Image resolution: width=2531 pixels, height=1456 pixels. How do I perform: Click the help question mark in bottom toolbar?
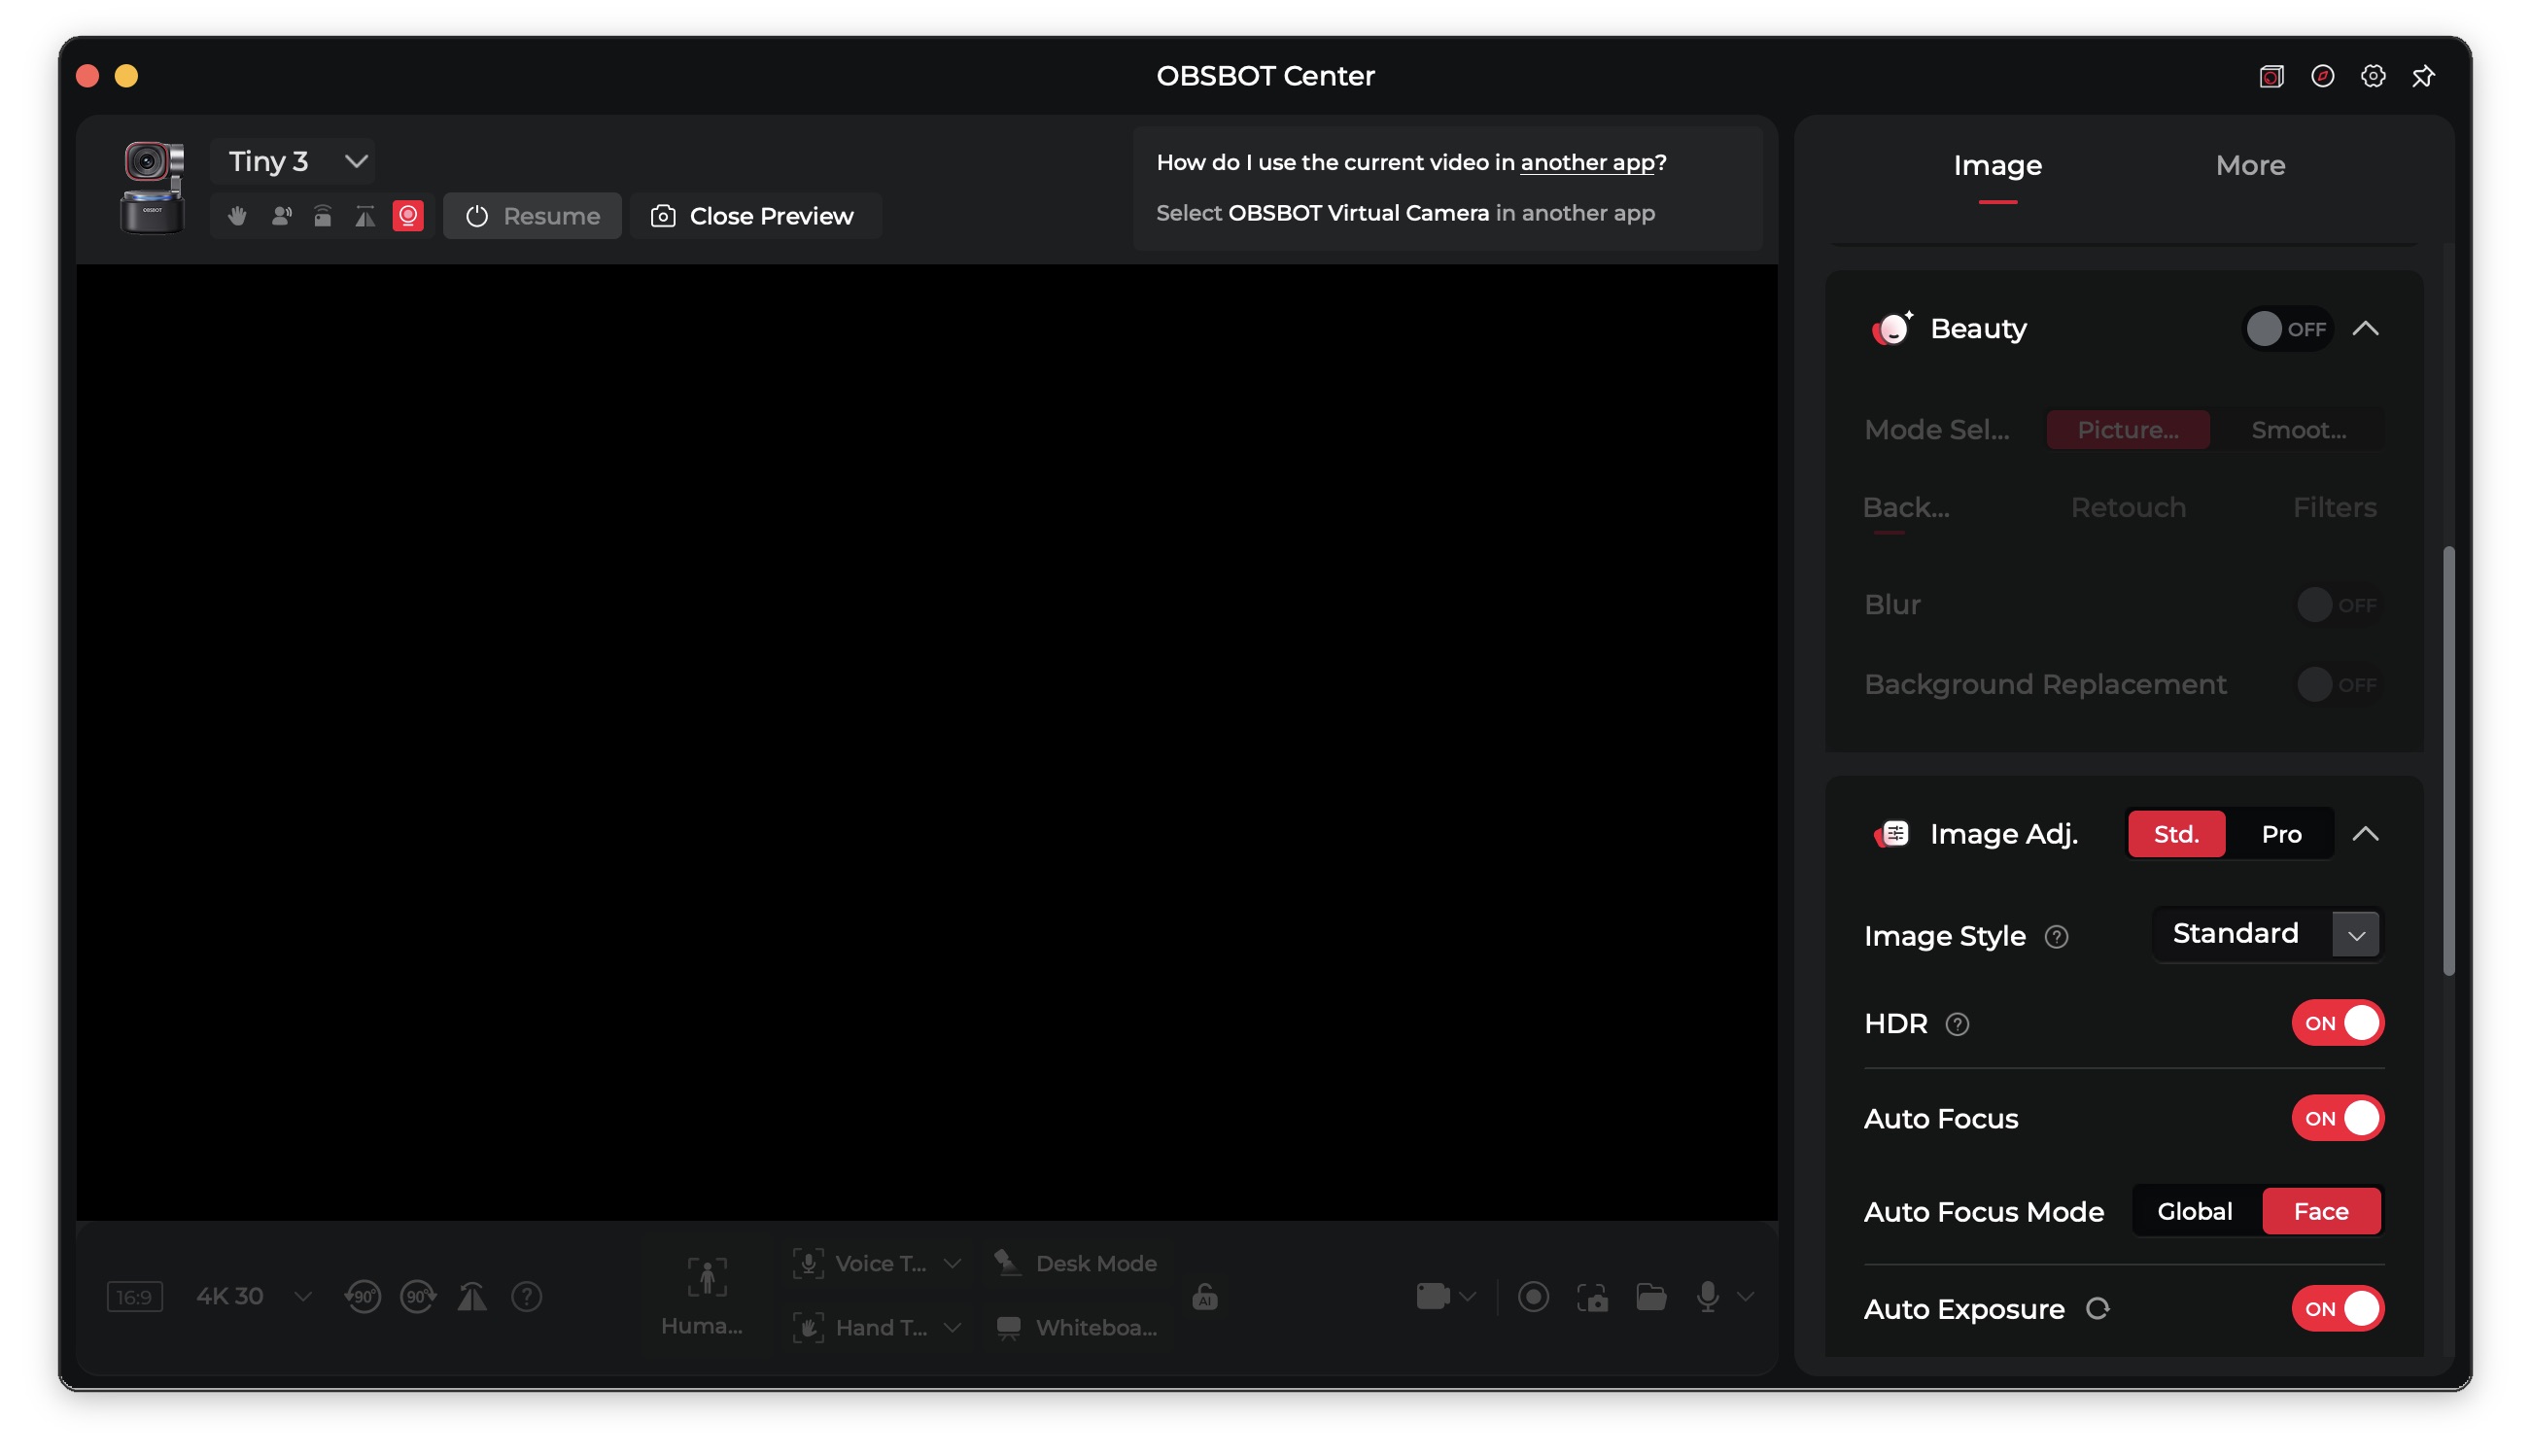point(526,1297)
